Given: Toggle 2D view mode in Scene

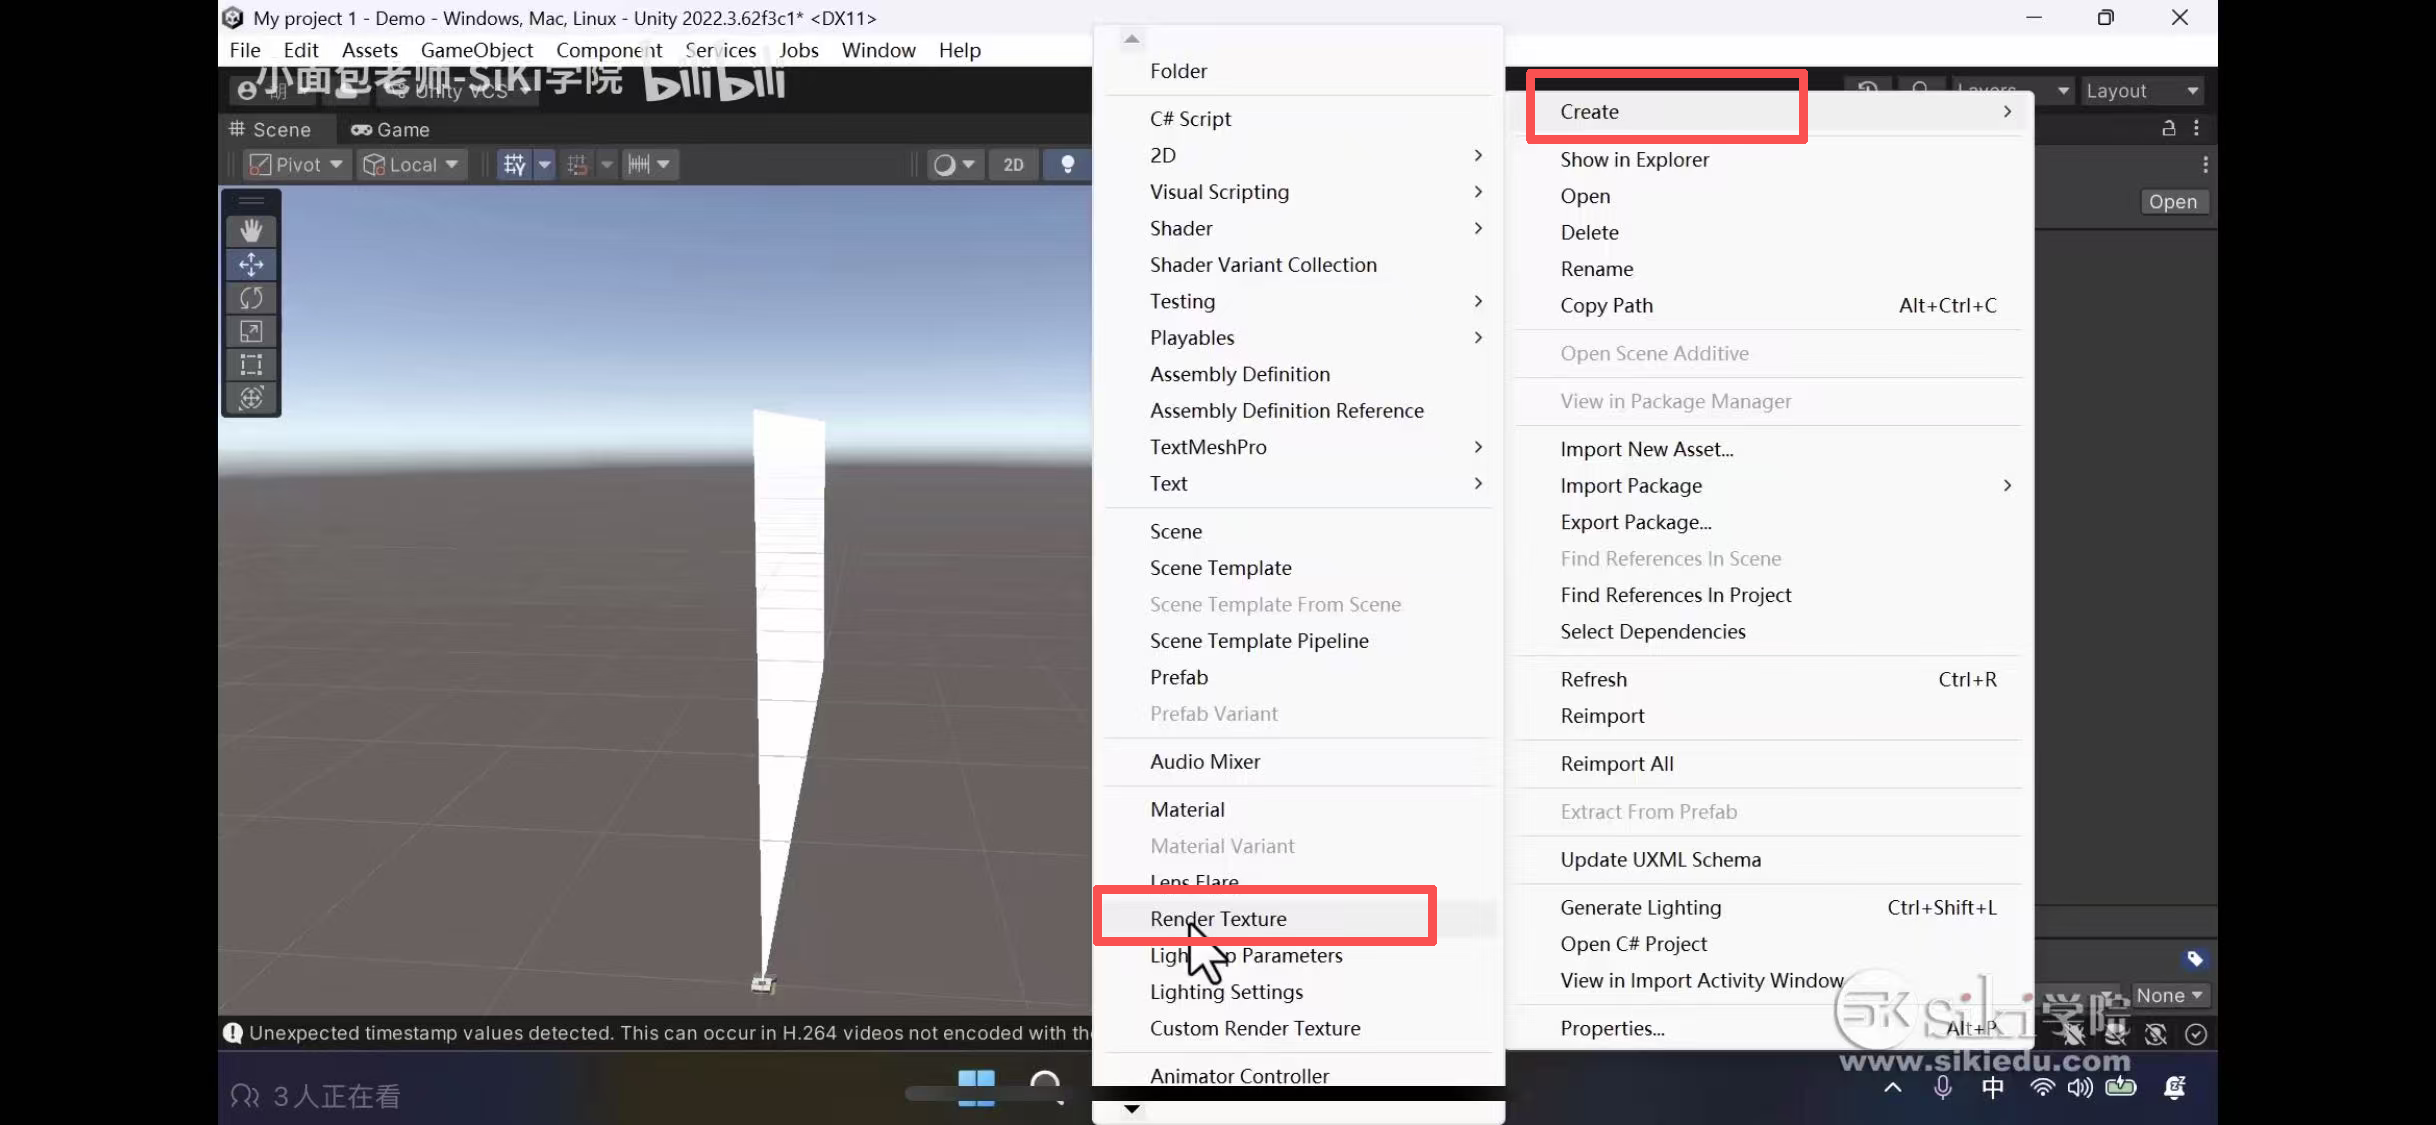Looking at the screenshot, I should pos(1013,164).
